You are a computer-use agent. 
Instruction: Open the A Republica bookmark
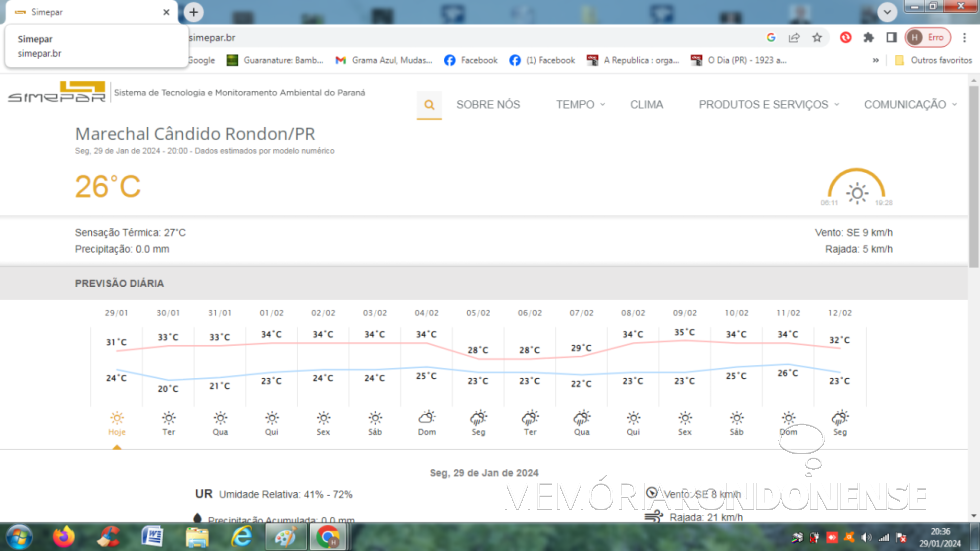[633, 60]
